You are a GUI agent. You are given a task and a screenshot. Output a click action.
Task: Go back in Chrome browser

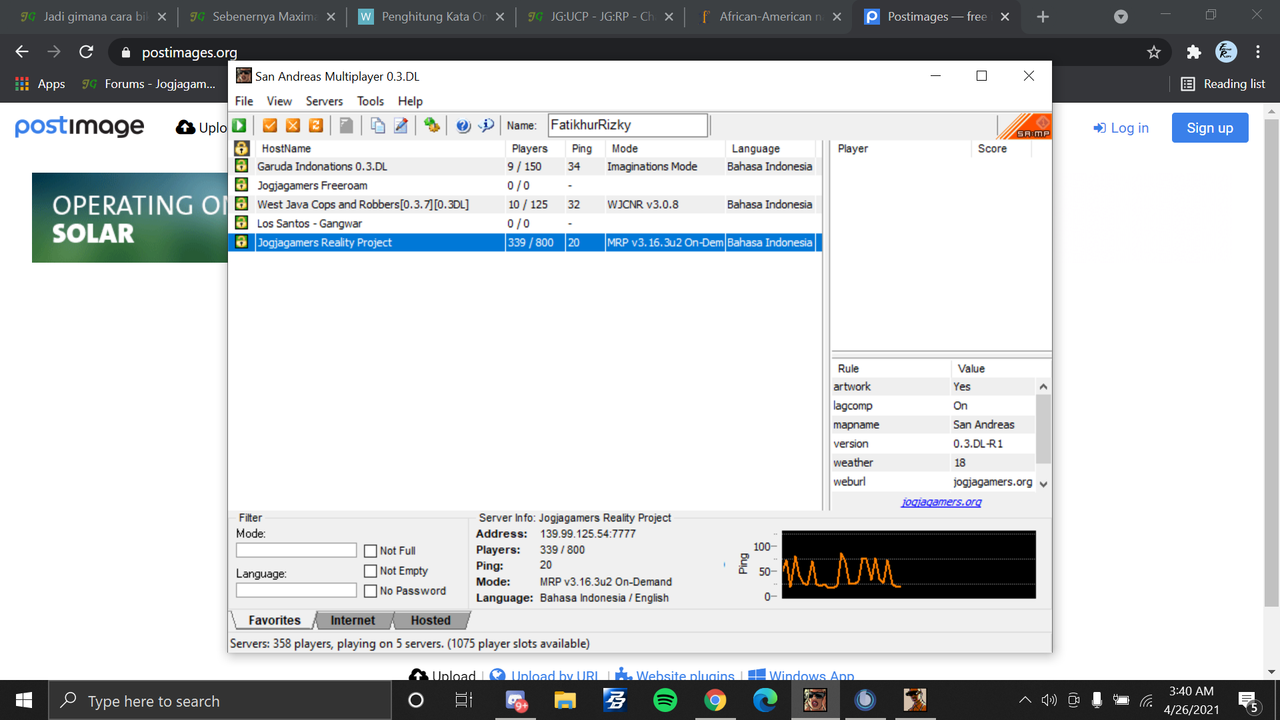point(22,52)
